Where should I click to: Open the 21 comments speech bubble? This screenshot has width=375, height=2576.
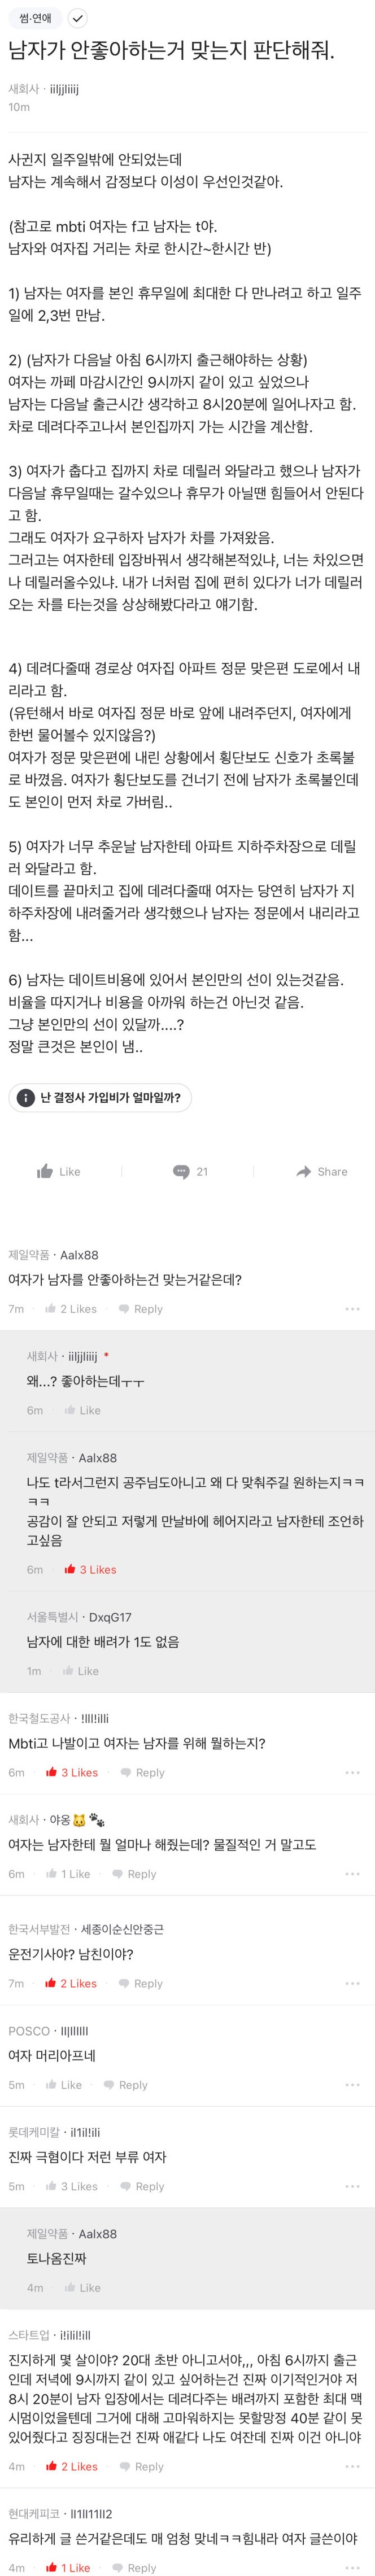pyautogui.click(x=190, y=1171)
